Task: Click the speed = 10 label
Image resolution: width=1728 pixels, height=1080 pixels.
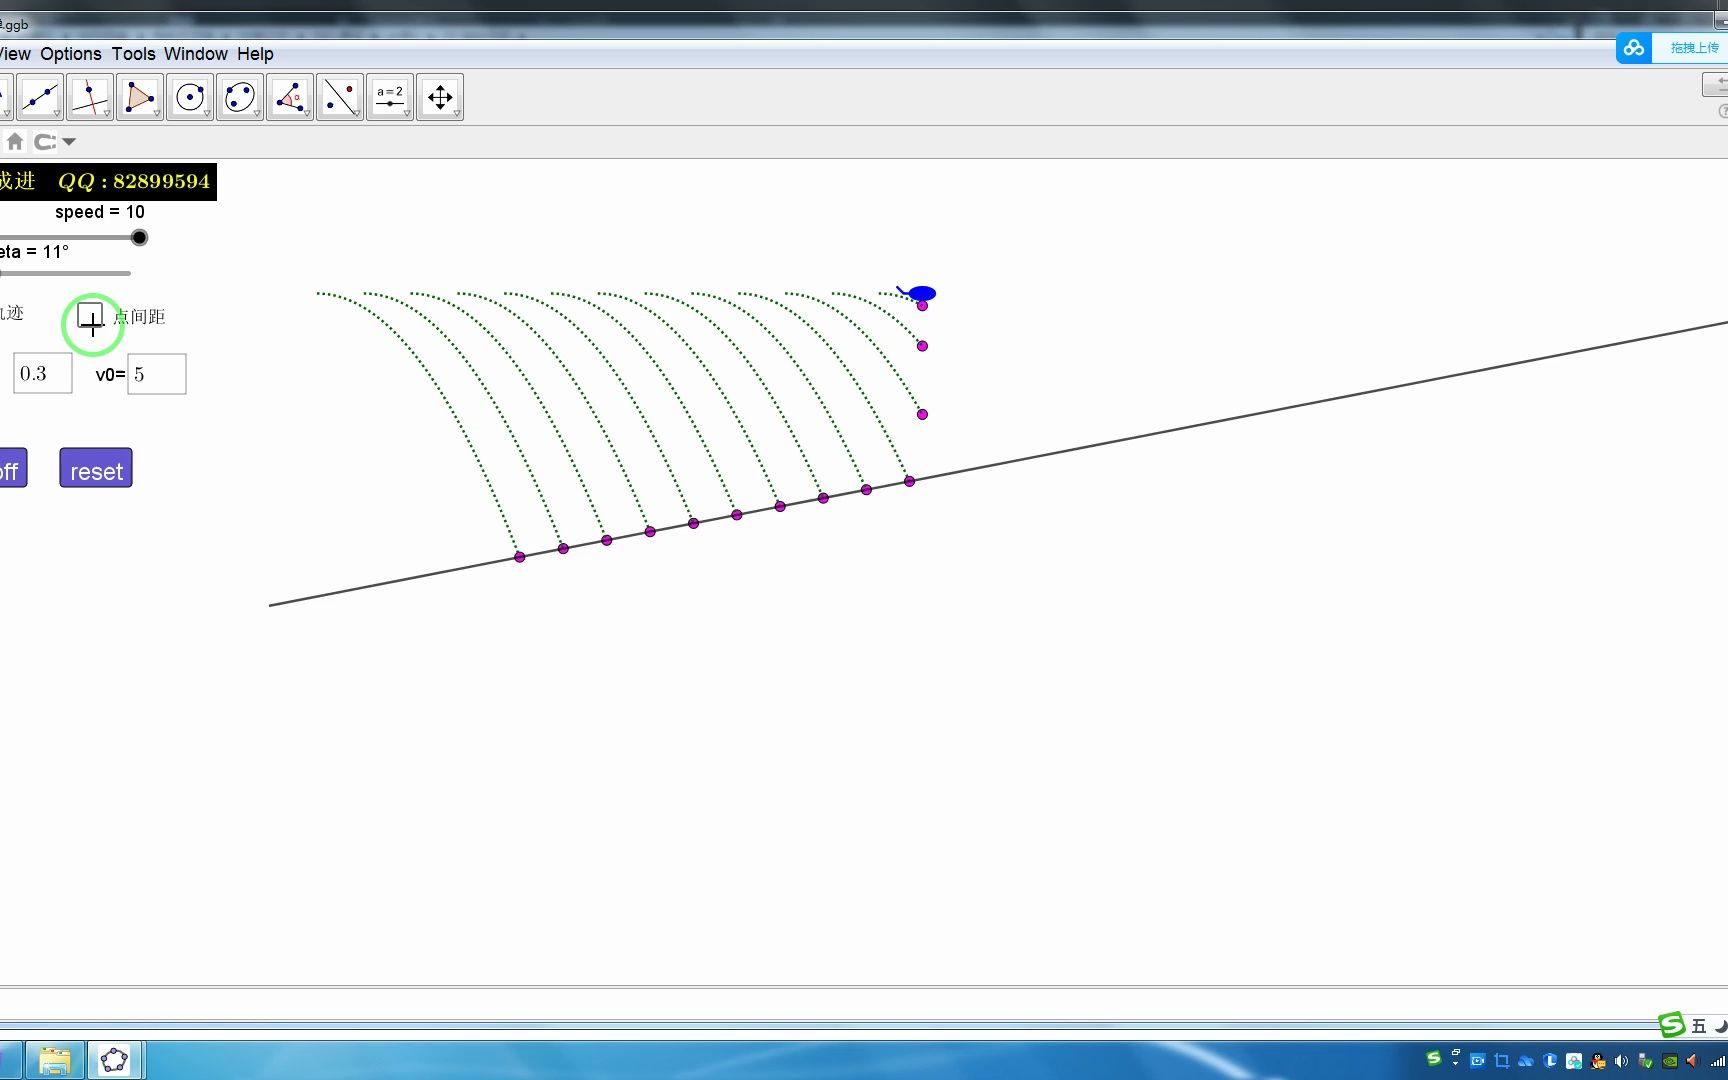Action: tap(100, 212)
